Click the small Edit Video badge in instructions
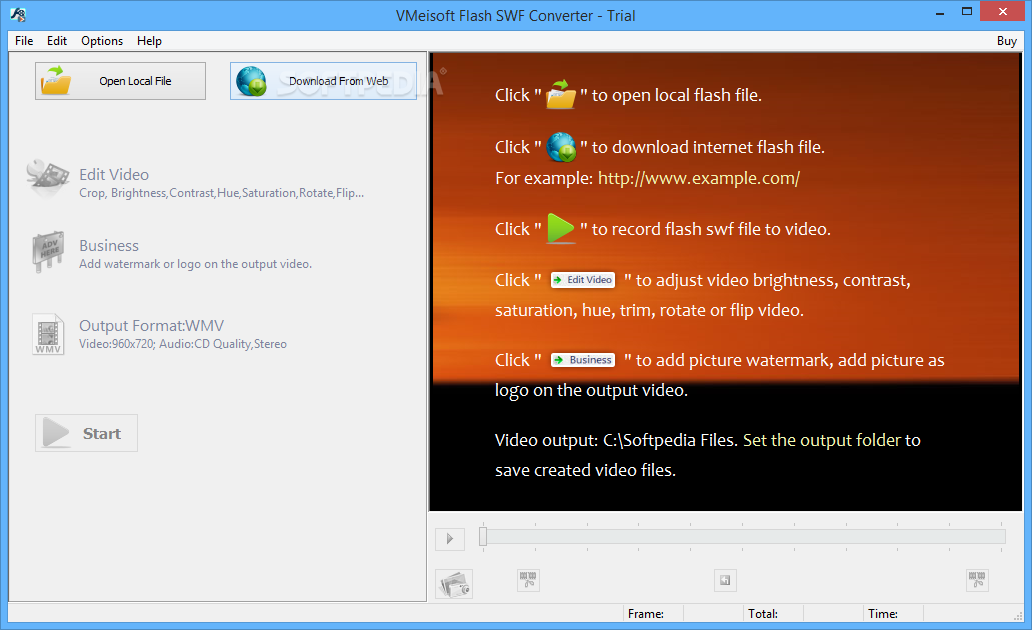Screen dimensions: 1032x630 coord(582,280)
